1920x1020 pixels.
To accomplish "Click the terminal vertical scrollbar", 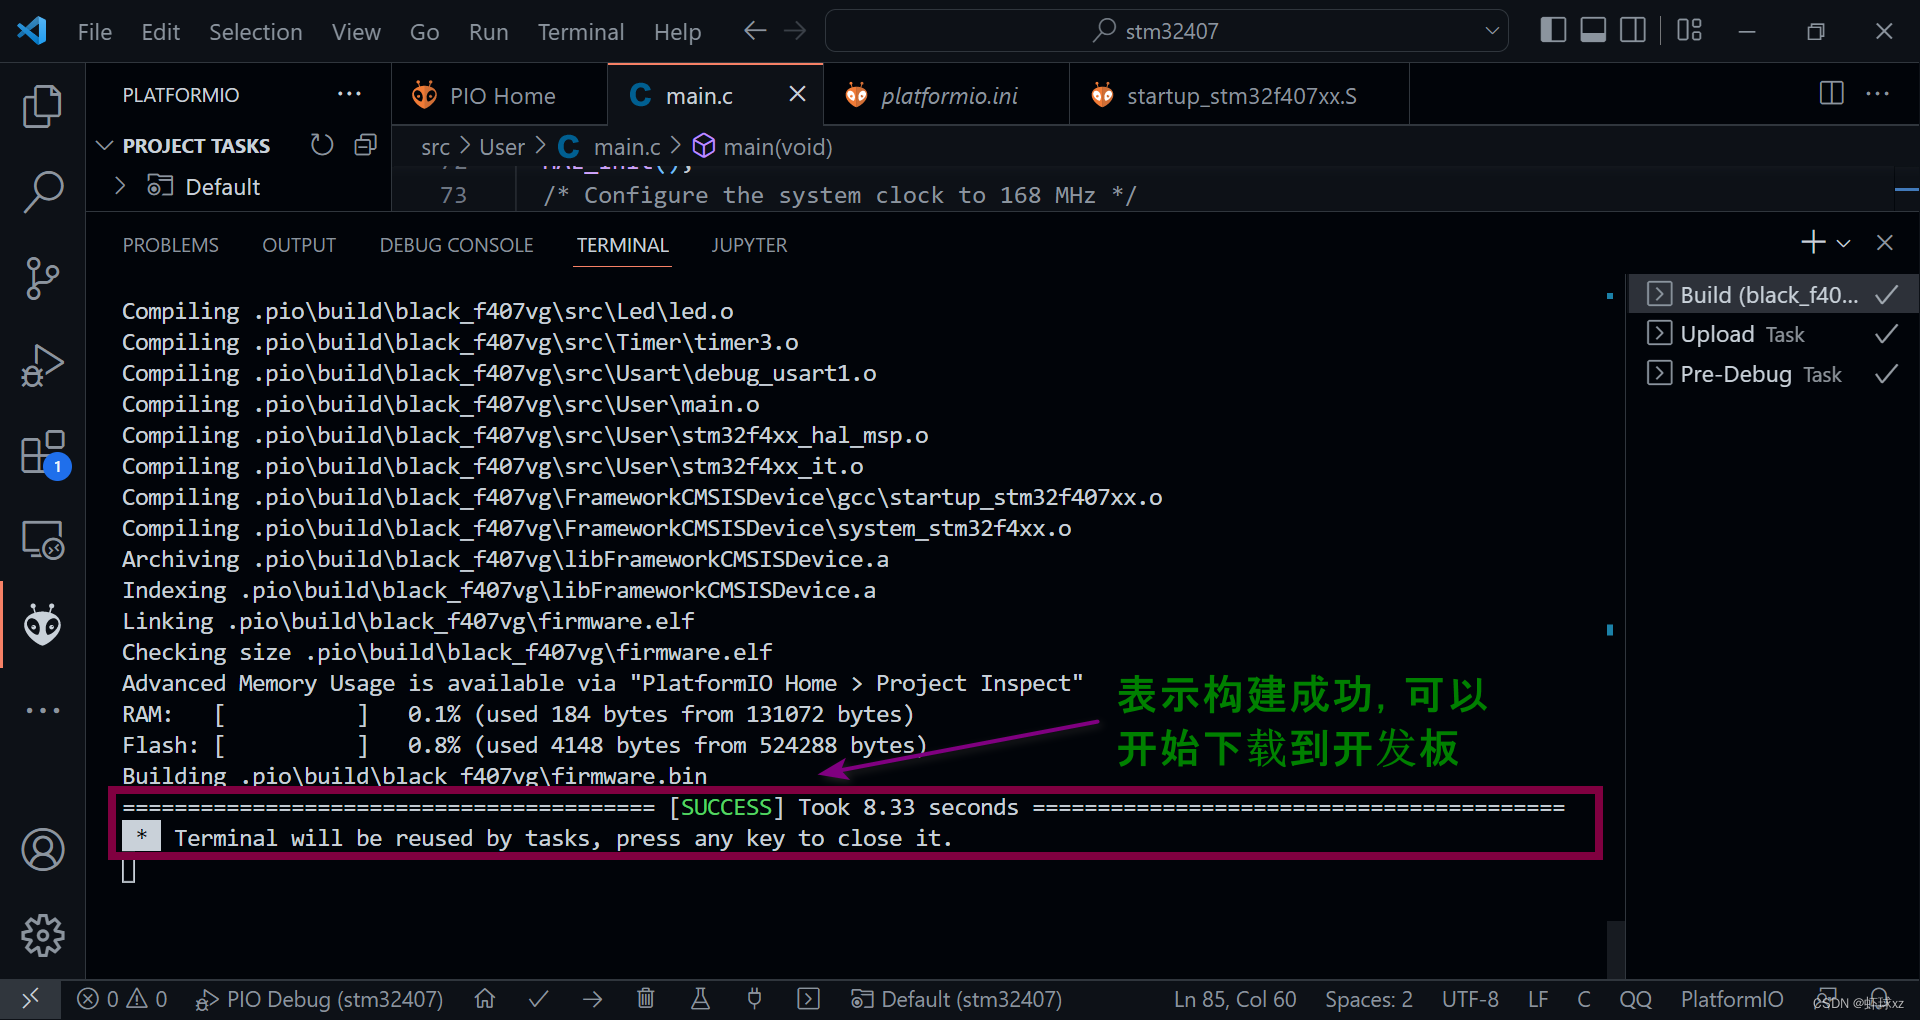I will coord(1615,948).
